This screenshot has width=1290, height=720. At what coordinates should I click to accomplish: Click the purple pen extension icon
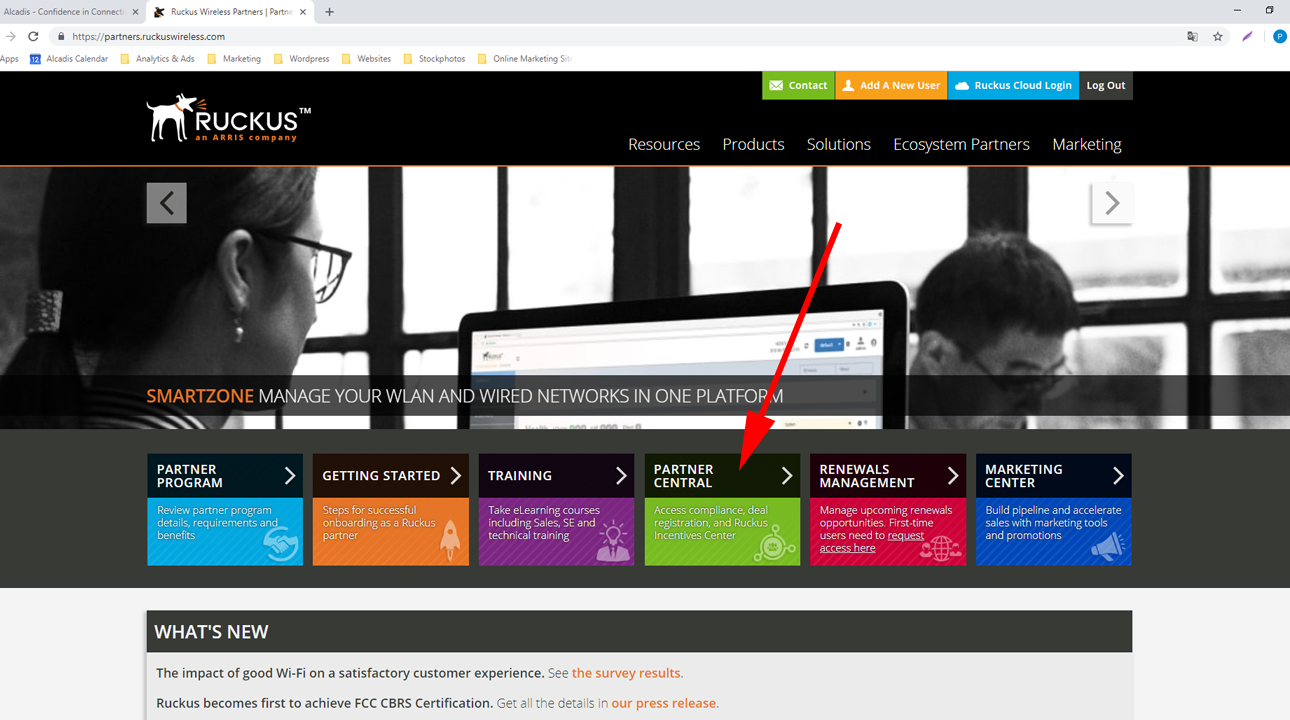point(1247,36)
